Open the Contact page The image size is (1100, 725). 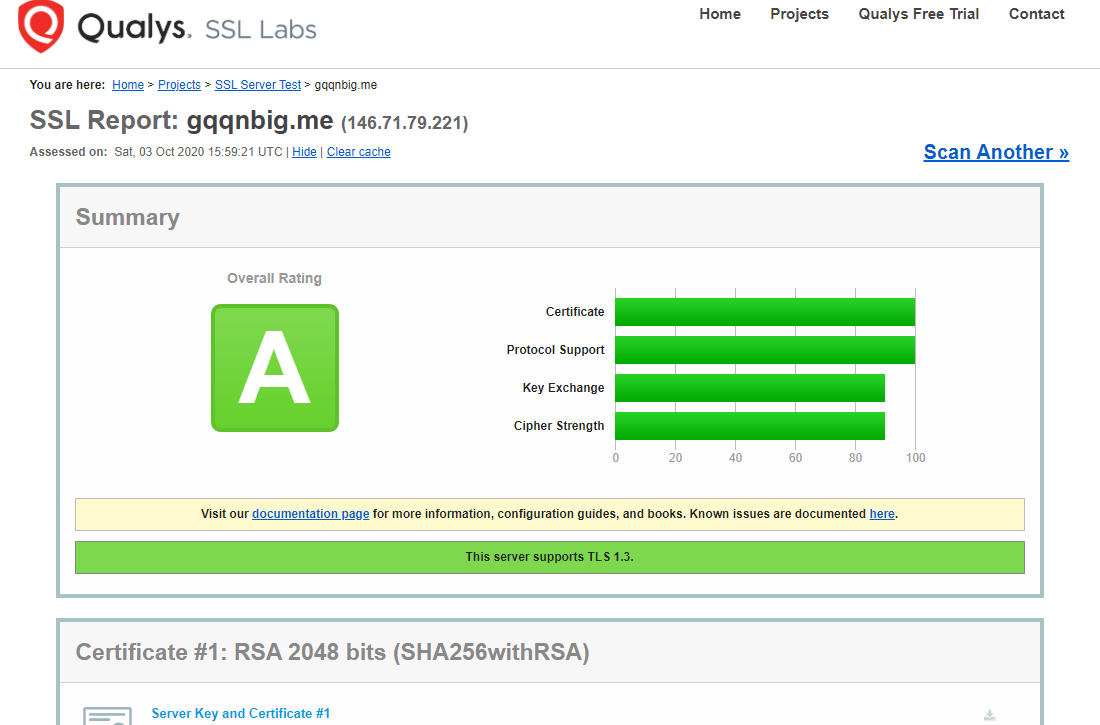coord(1036,14)
